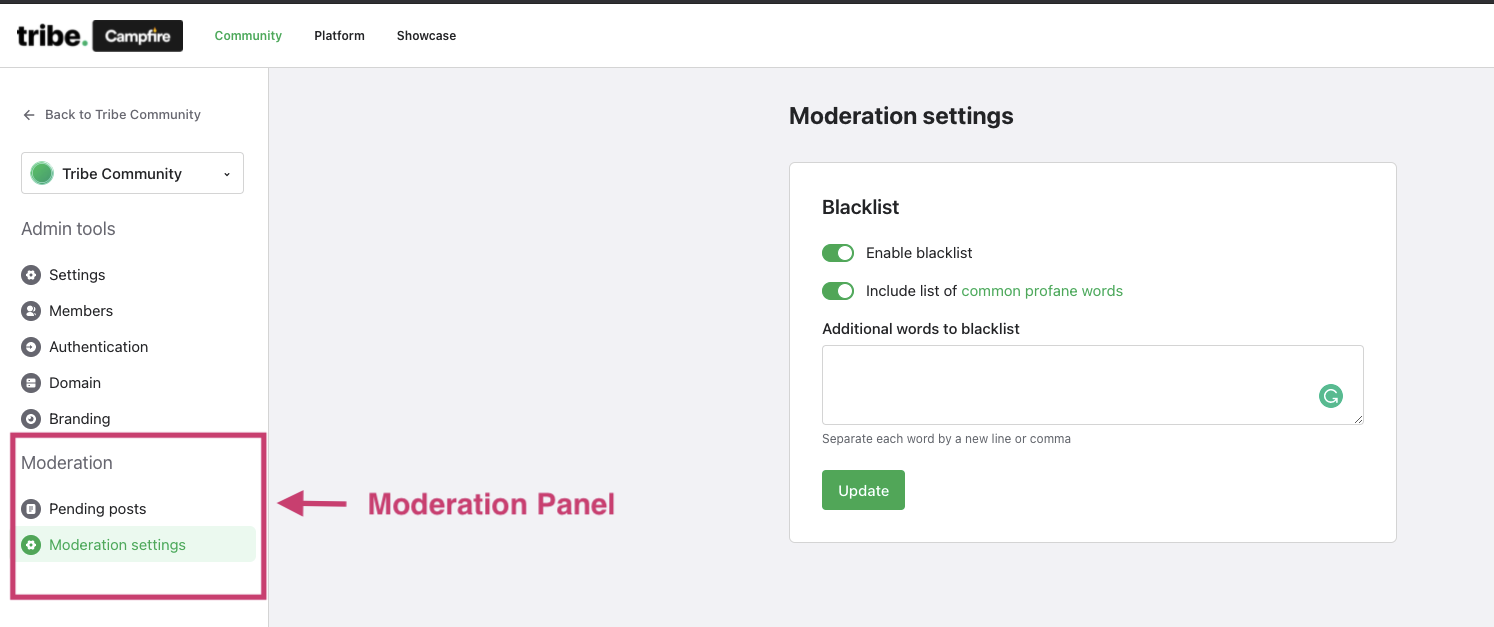Image resolution: width=1494 pixels, height=627 pixels.
Task: Open the common profane words link
Action: pyautogui.click(x=1042, y=291)
